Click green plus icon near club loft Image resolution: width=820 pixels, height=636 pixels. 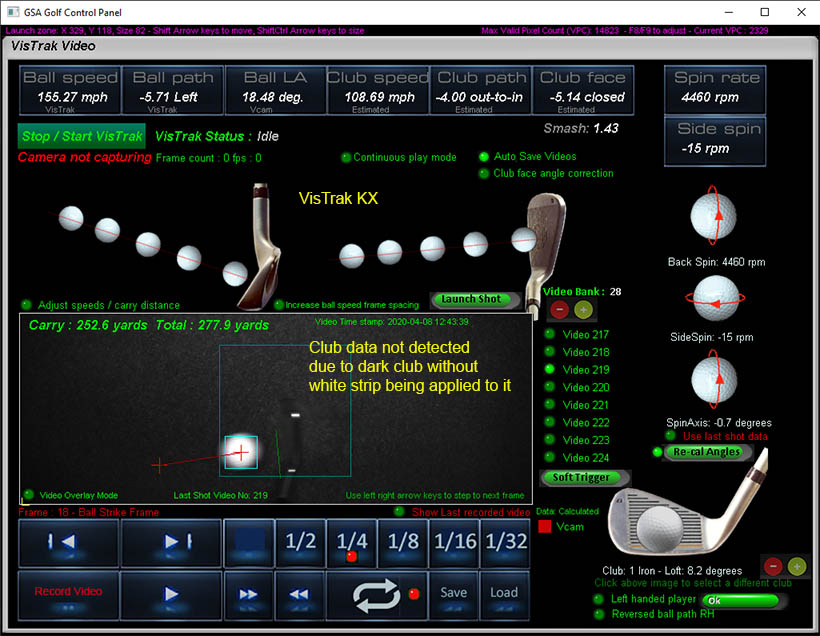(796, 566)
